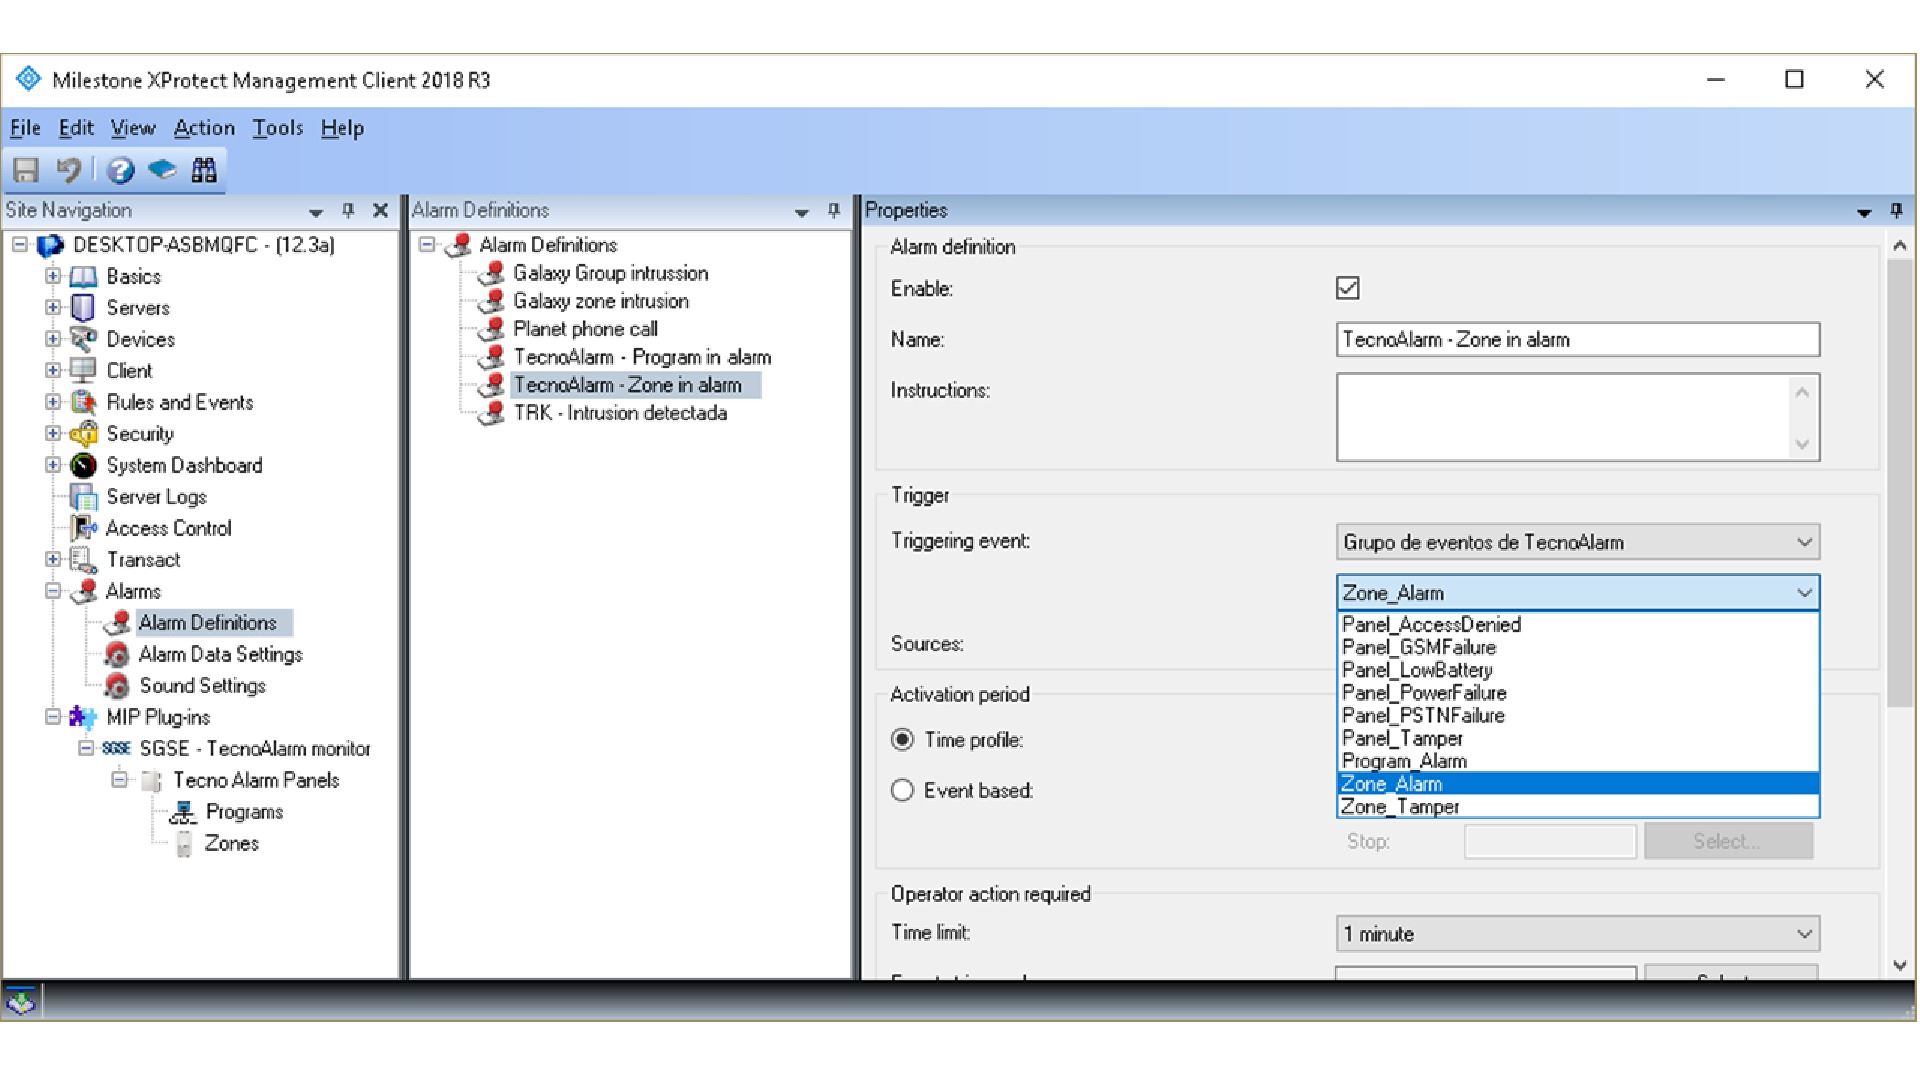The width and height of the screenshot is (1920, 1080).
Task: Click the Zones device icon
Action: click(x=183, y=844)
